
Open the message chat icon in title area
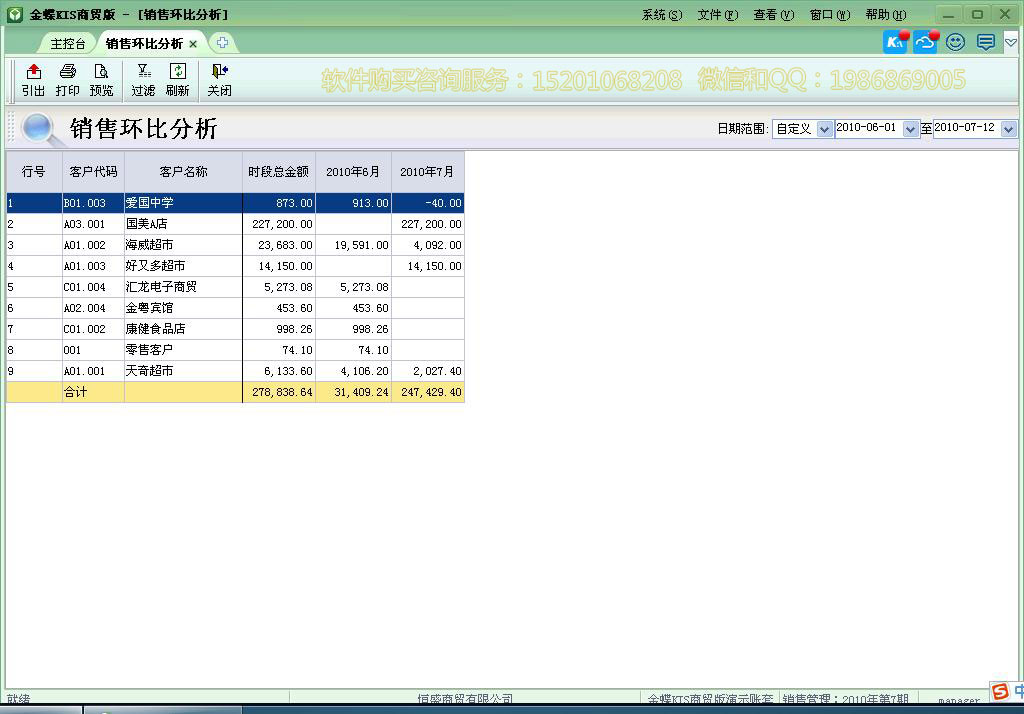point(984,42)
